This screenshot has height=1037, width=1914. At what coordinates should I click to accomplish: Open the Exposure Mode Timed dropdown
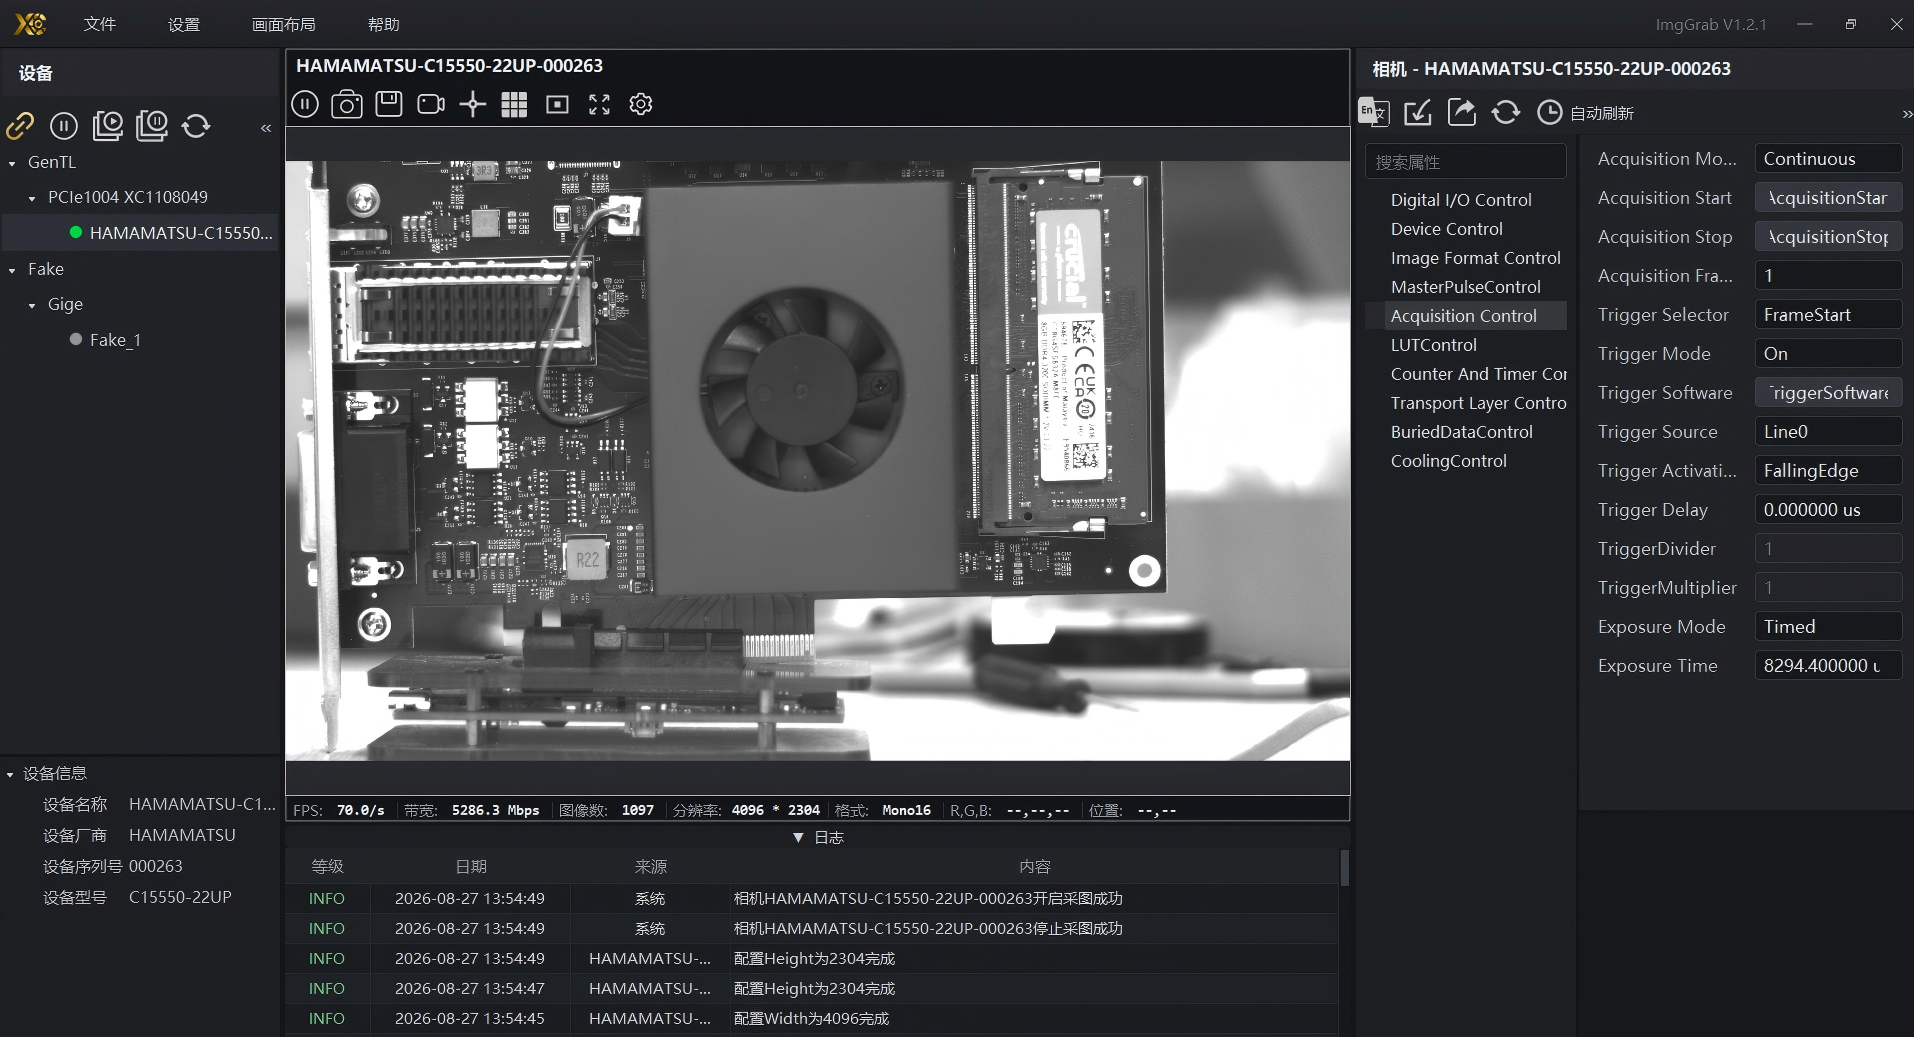[x=1828, y=627]
